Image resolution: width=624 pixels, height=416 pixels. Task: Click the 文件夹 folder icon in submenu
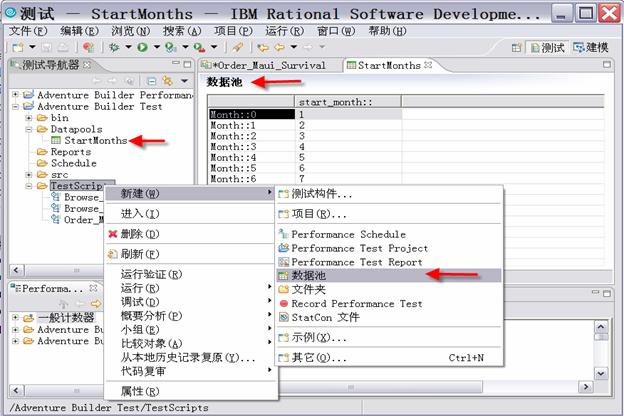[x=283, y=289]
